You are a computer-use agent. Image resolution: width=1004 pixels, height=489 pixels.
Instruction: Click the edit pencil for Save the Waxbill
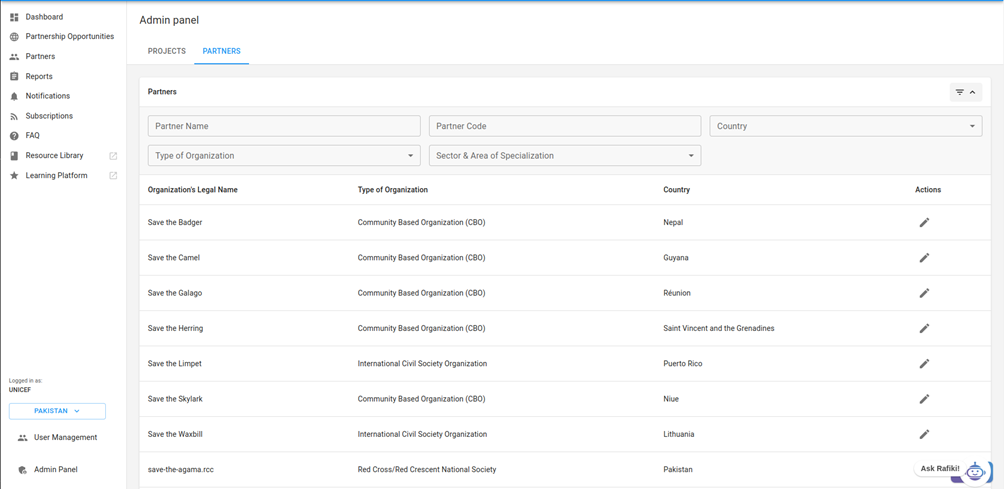point(924,434)
